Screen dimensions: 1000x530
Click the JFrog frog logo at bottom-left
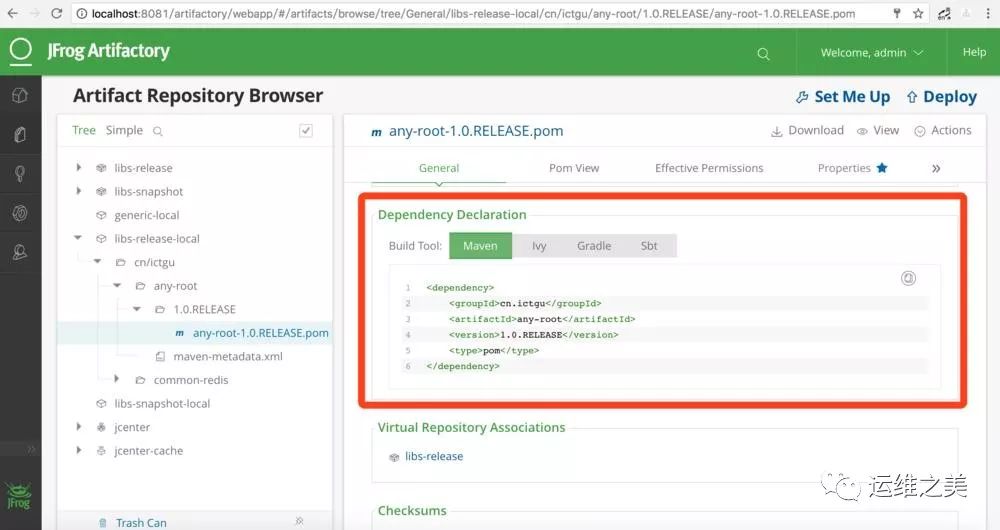[x=18, y=497]
